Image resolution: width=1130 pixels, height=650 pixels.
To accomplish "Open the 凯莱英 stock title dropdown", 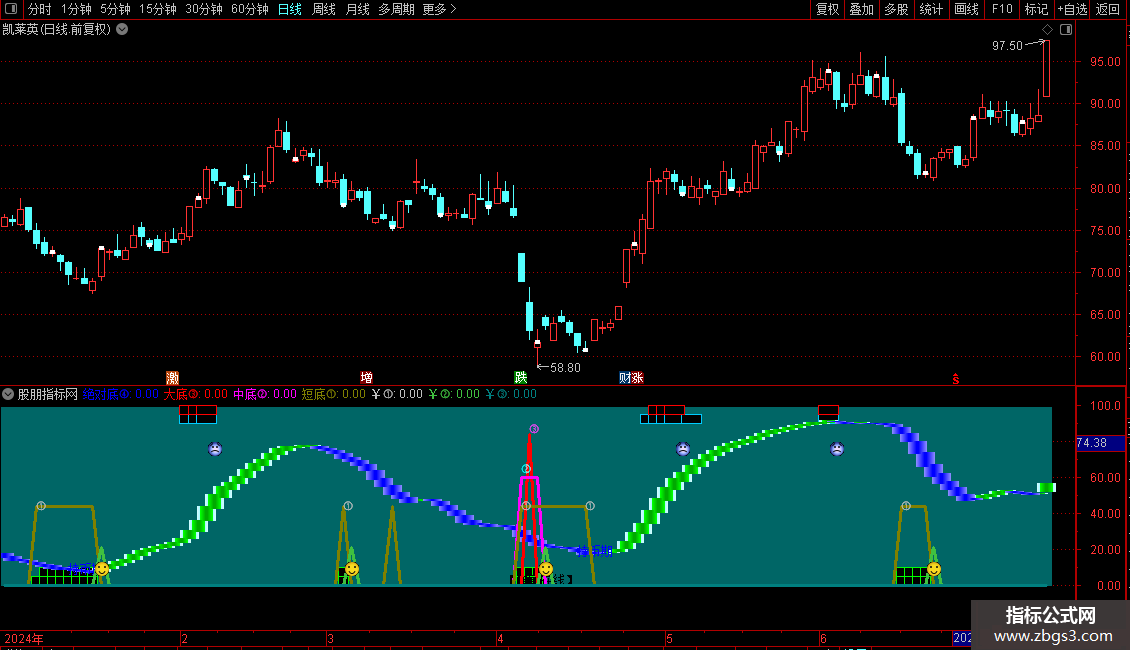I will (x=123, y=30).
